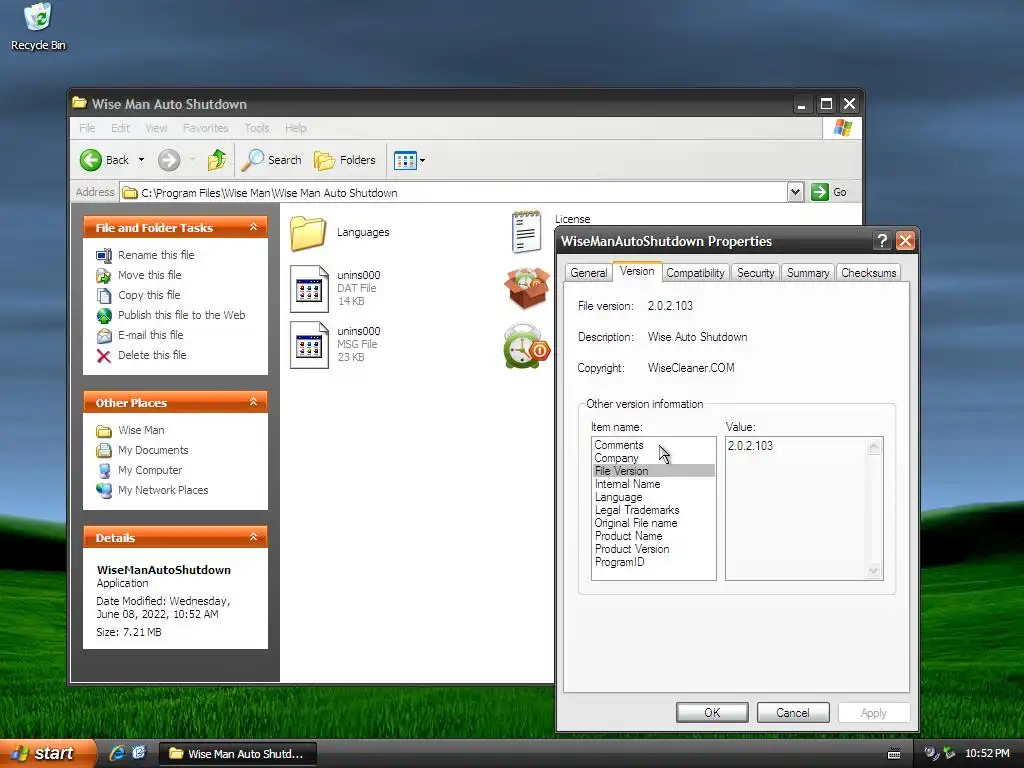Click the Forward arrow icon in Explorer toolbar

coord(168,160)
